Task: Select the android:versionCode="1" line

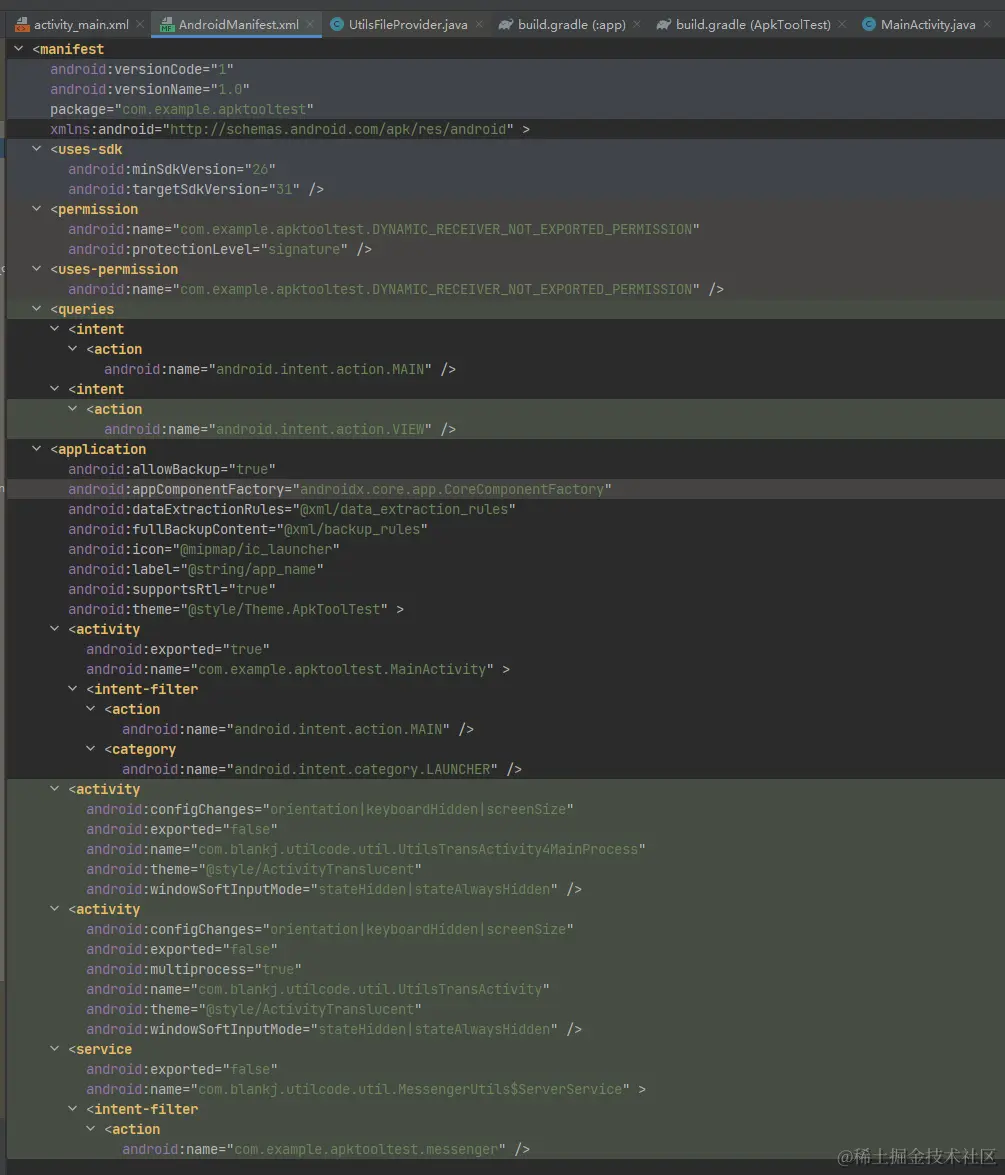Action: (142, 69)
